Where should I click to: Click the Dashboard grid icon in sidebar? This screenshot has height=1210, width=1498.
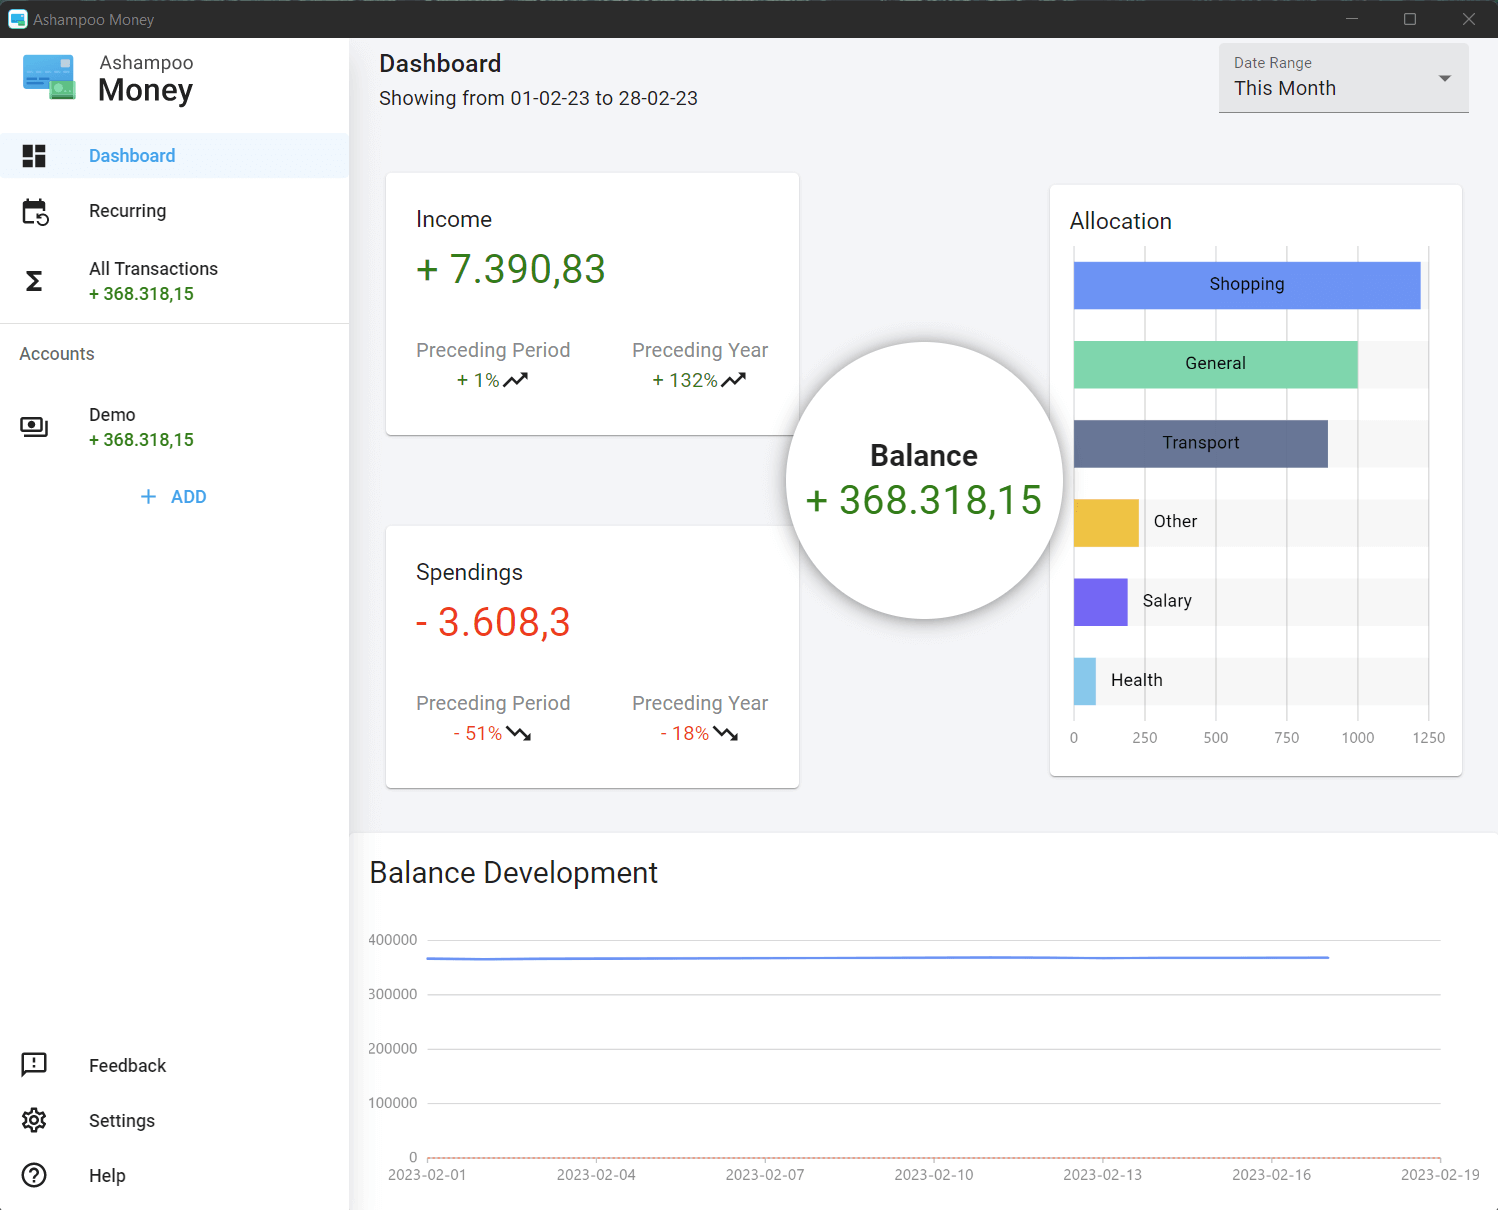34,156
